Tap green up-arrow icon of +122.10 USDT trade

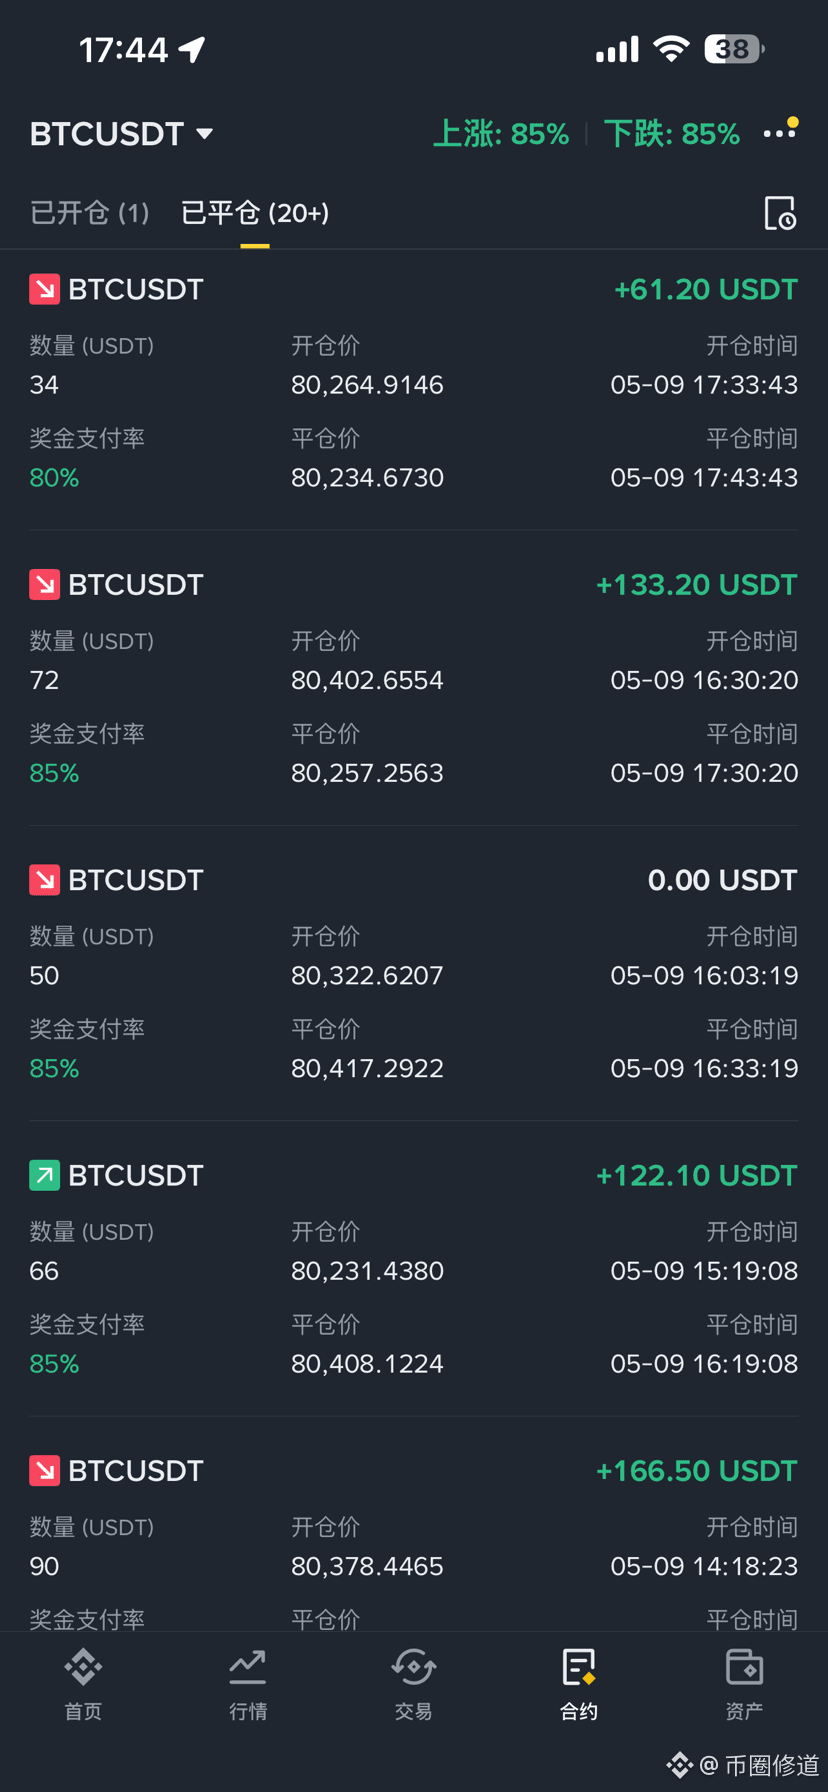(x=44, y=1175)
